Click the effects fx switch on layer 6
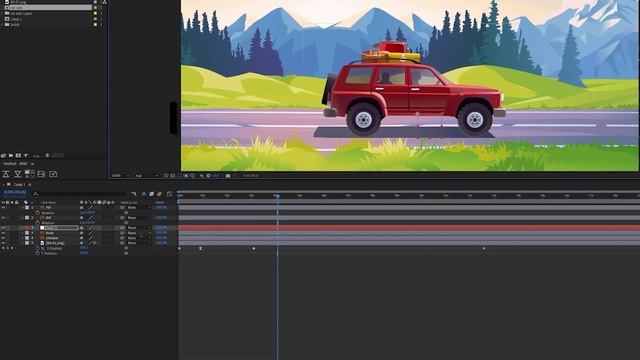 (x=94, y=243)
